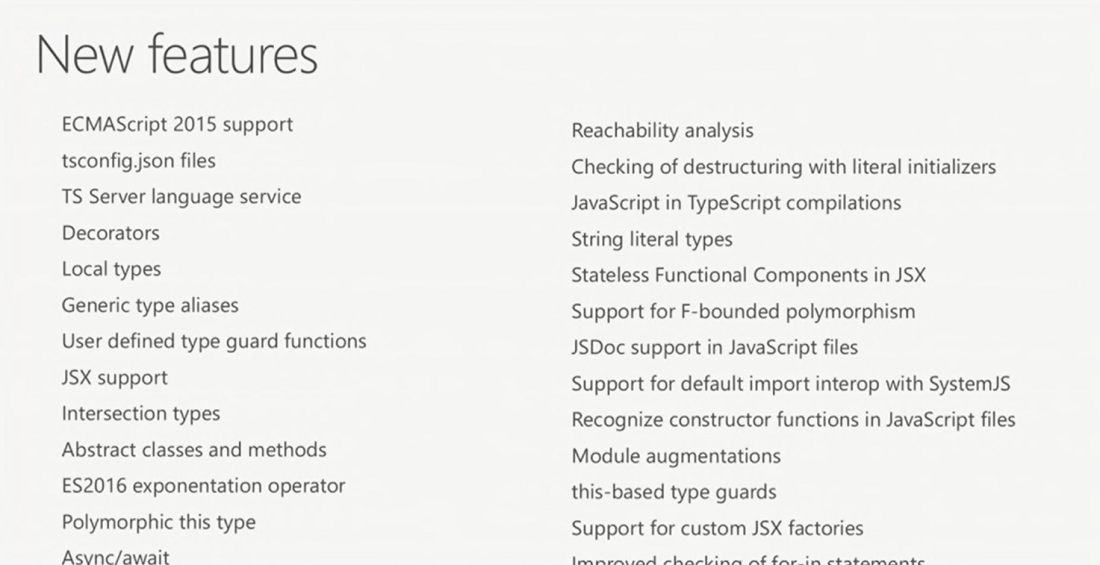
Task: Click "ES2016 exponentation operator" line
Action: (x=203, y=486)
